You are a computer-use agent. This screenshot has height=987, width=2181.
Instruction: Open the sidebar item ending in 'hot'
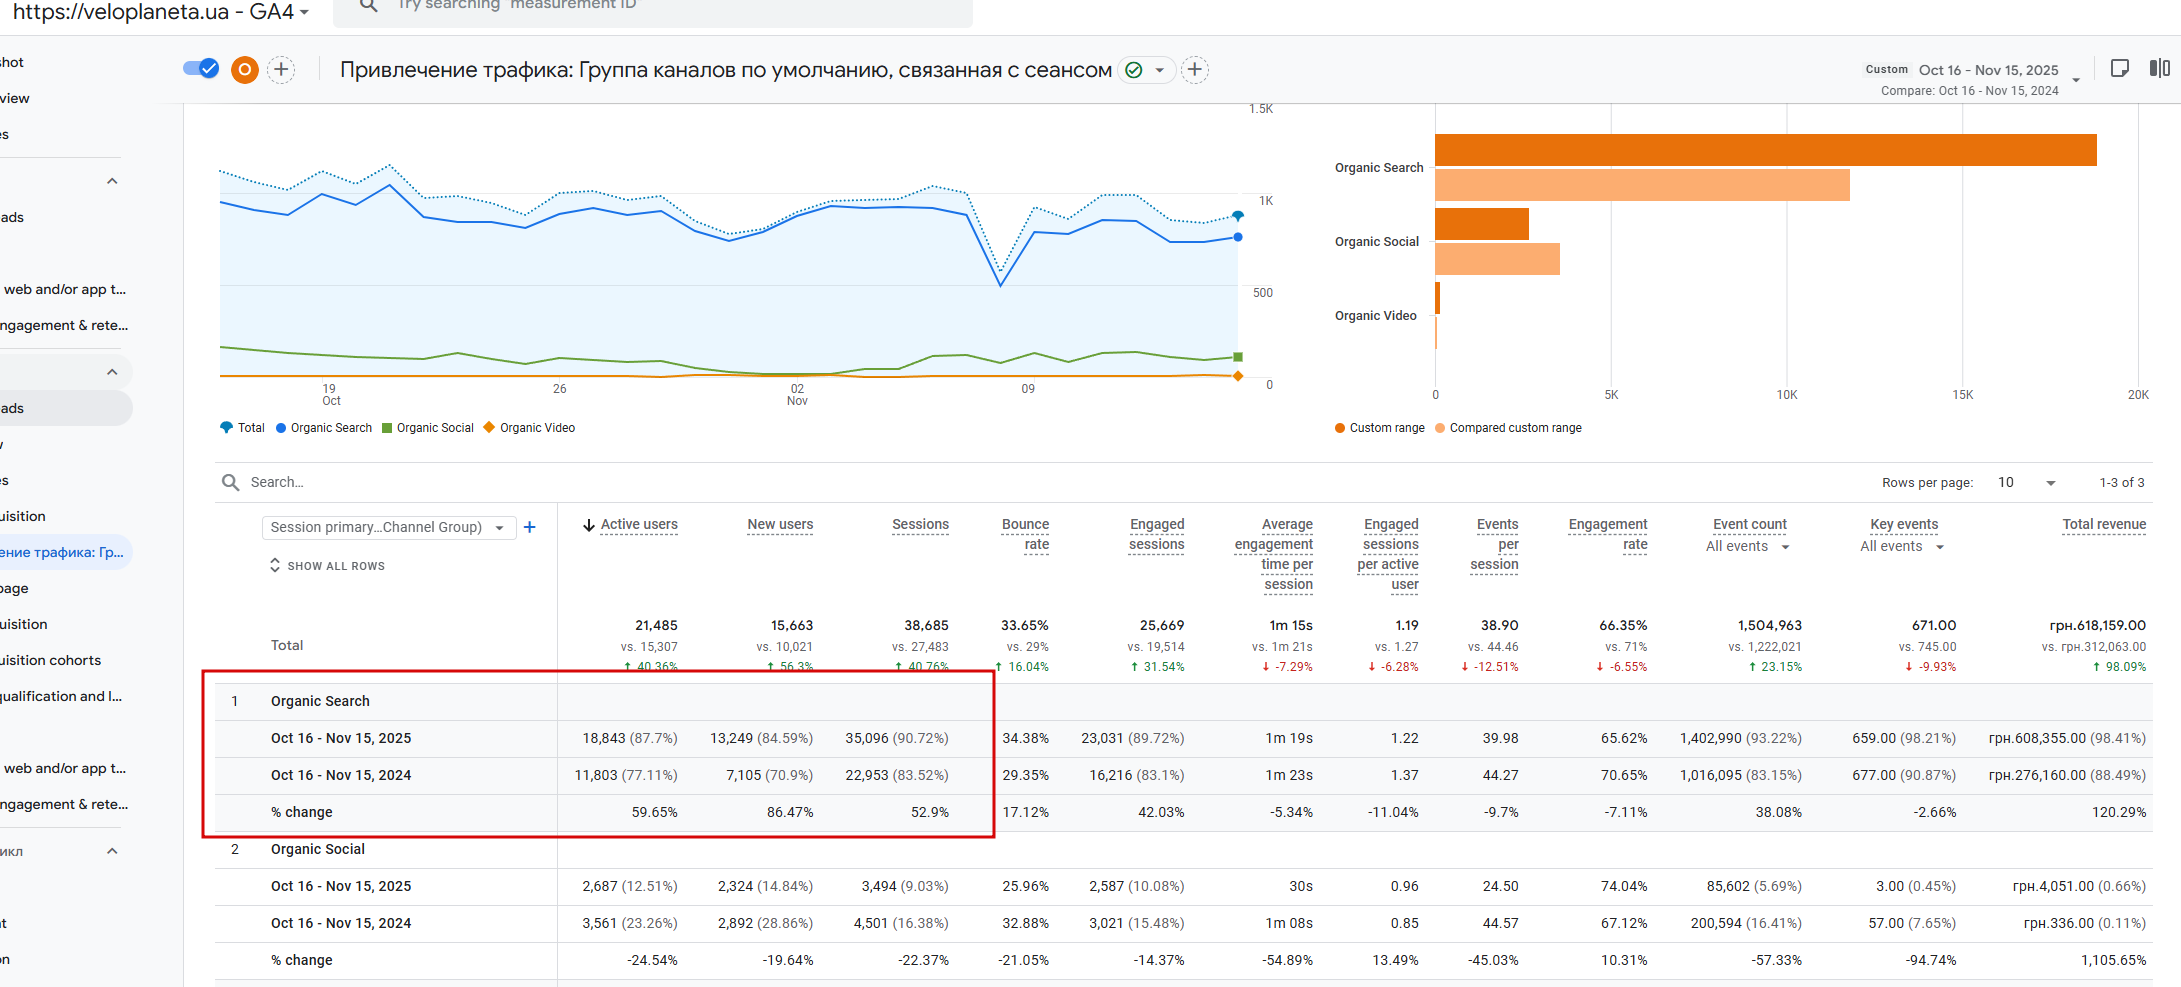coord(12,62)
